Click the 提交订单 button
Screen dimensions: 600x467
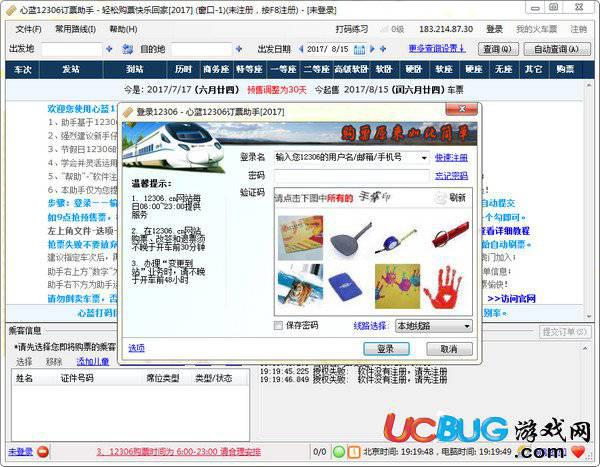tap(564, 332)
